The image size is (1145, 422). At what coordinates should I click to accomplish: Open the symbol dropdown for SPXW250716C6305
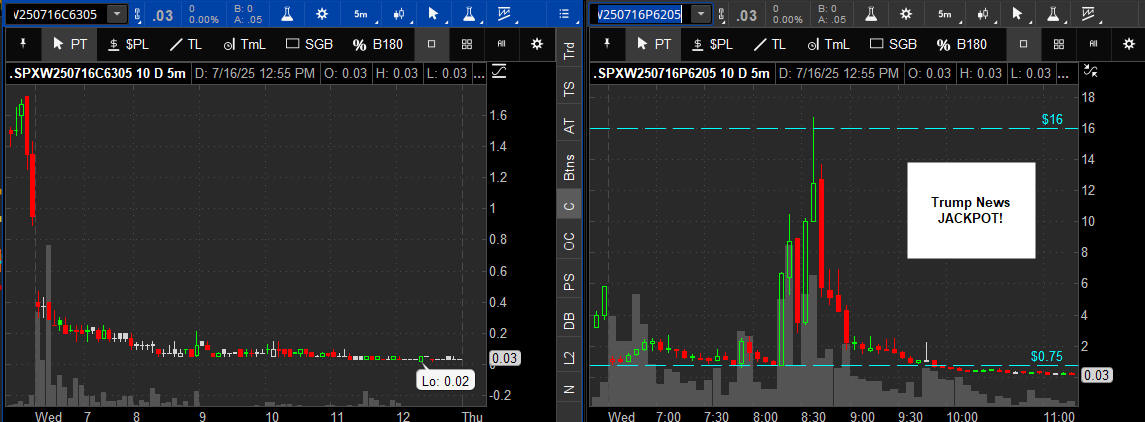click(x=117, y=14)
